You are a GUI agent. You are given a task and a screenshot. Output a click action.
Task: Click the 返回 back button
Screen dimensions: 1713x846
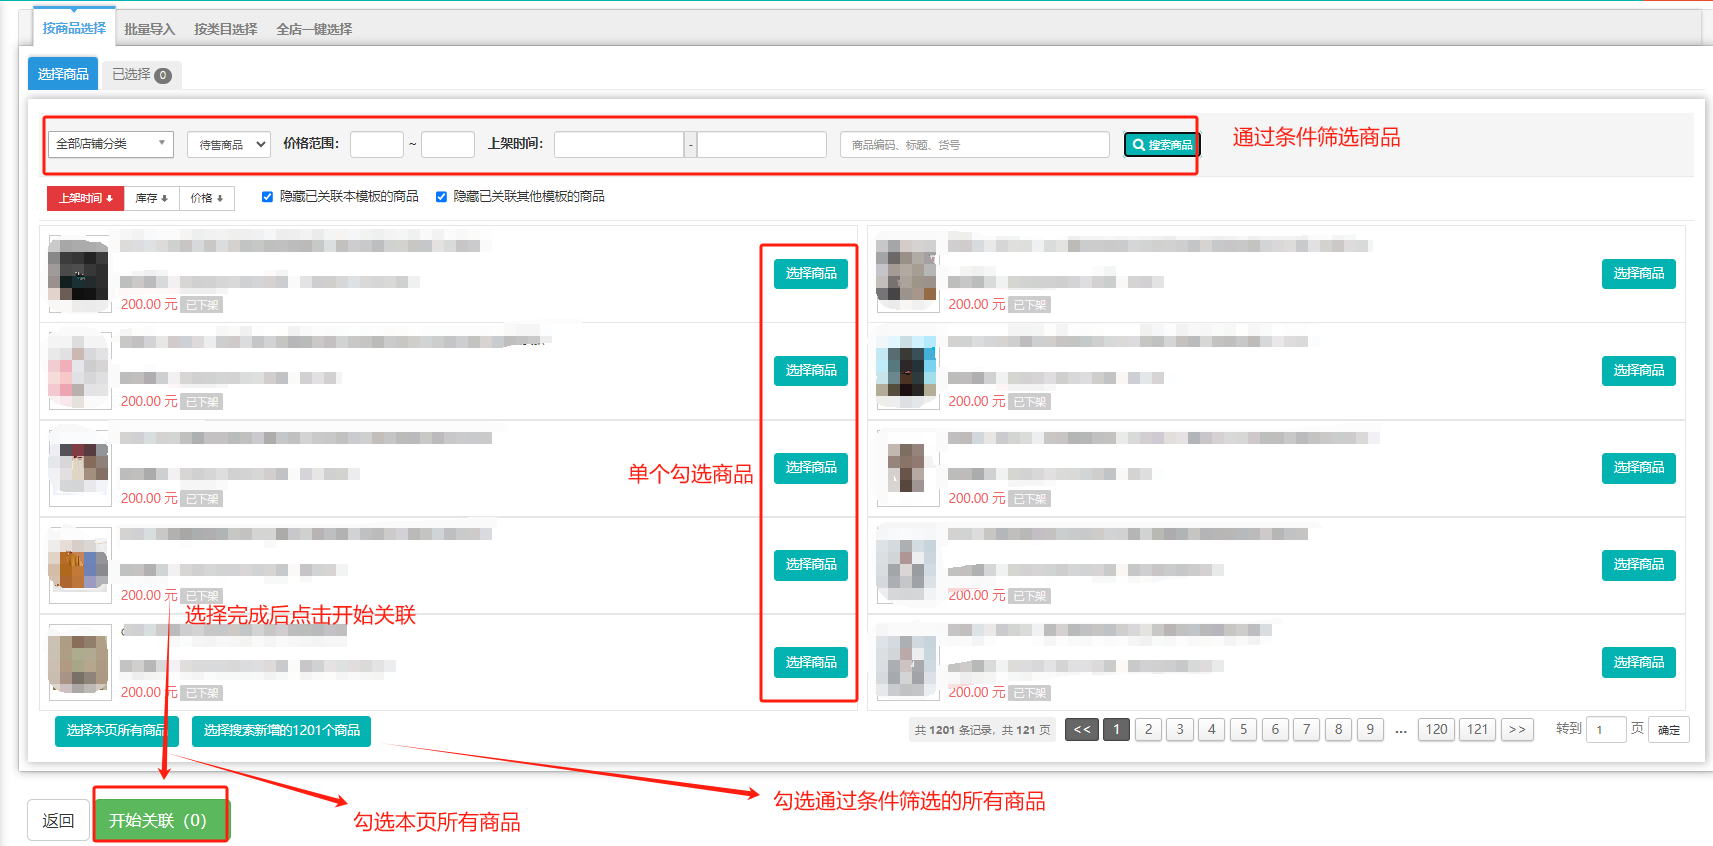point(58,821)
